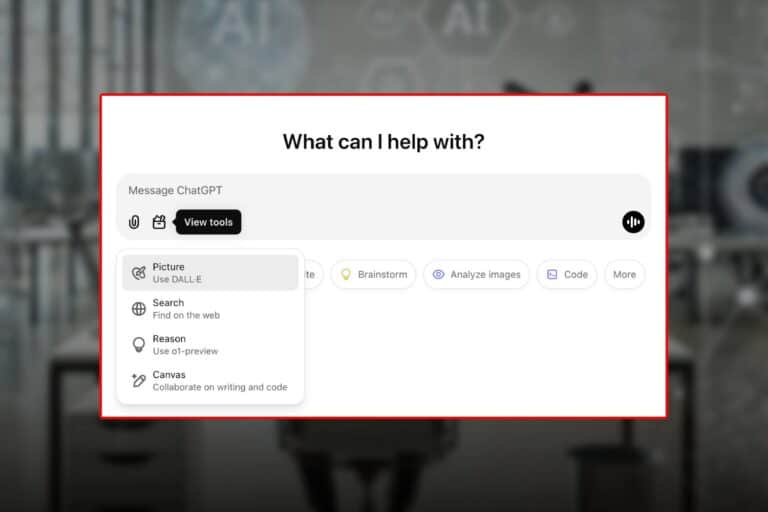Select Picture Use DALL-E menu entry
This screenshot has height=512, width=768.
210,273
